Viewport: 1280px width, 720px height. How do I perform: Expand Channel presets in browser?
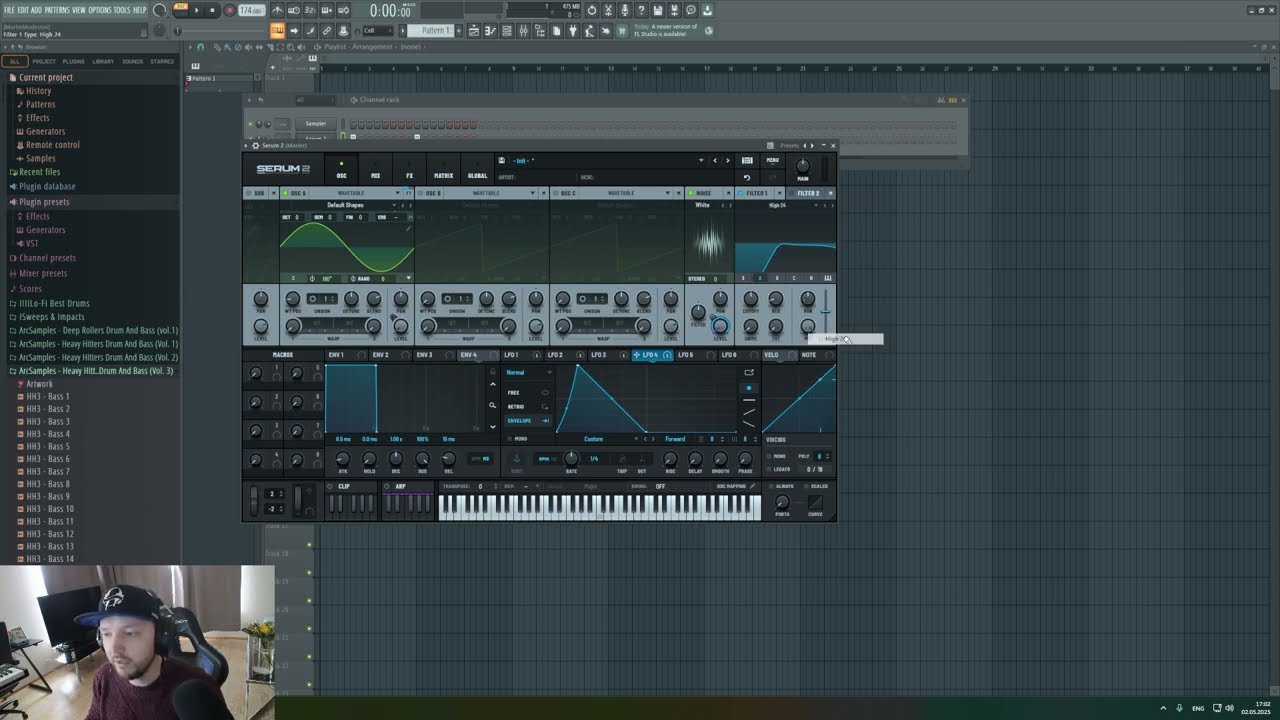pyautogui.click(x=46, y=258)
